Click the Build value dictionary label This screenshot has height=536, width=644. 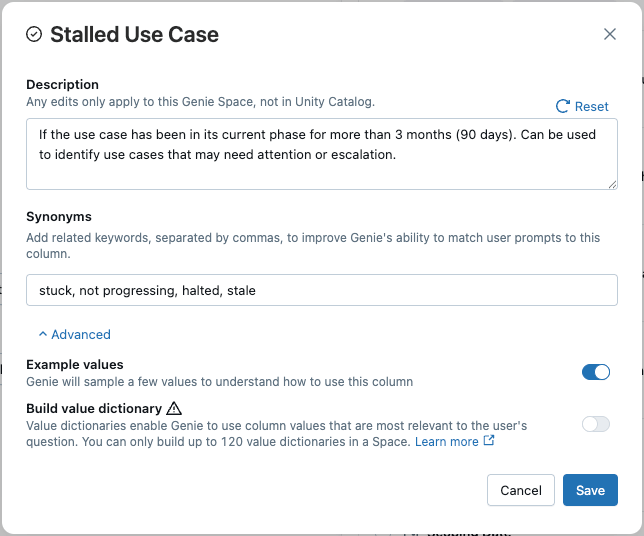(94, 408)
